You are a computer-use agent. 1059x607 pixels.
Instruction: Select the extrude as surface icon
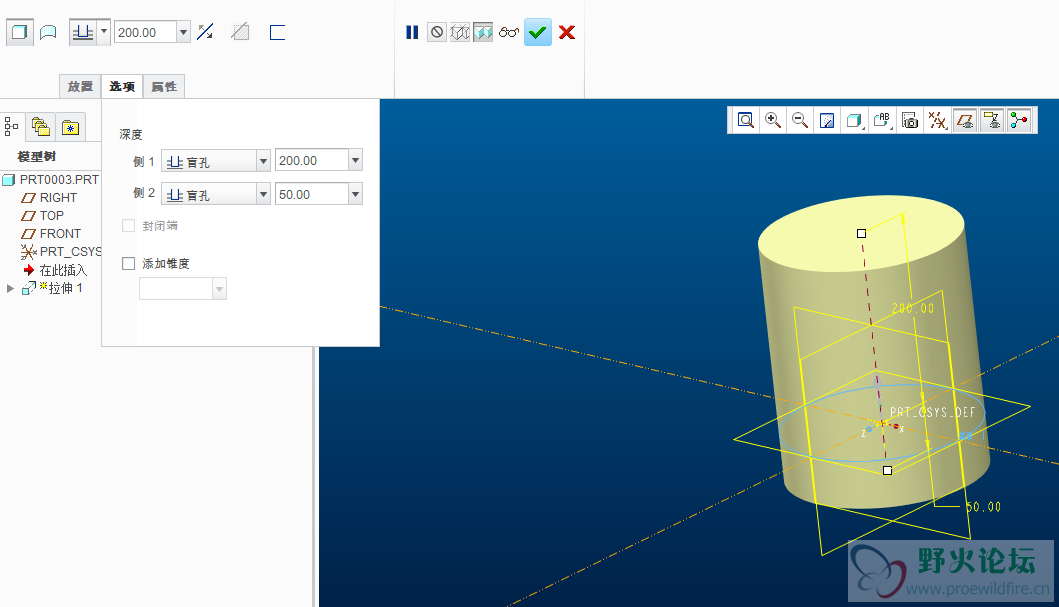point(48,32)
